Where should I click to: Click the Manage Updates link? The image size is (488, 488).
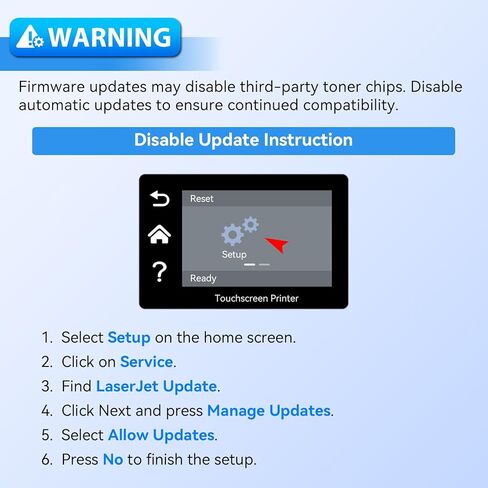coord(269,411)
